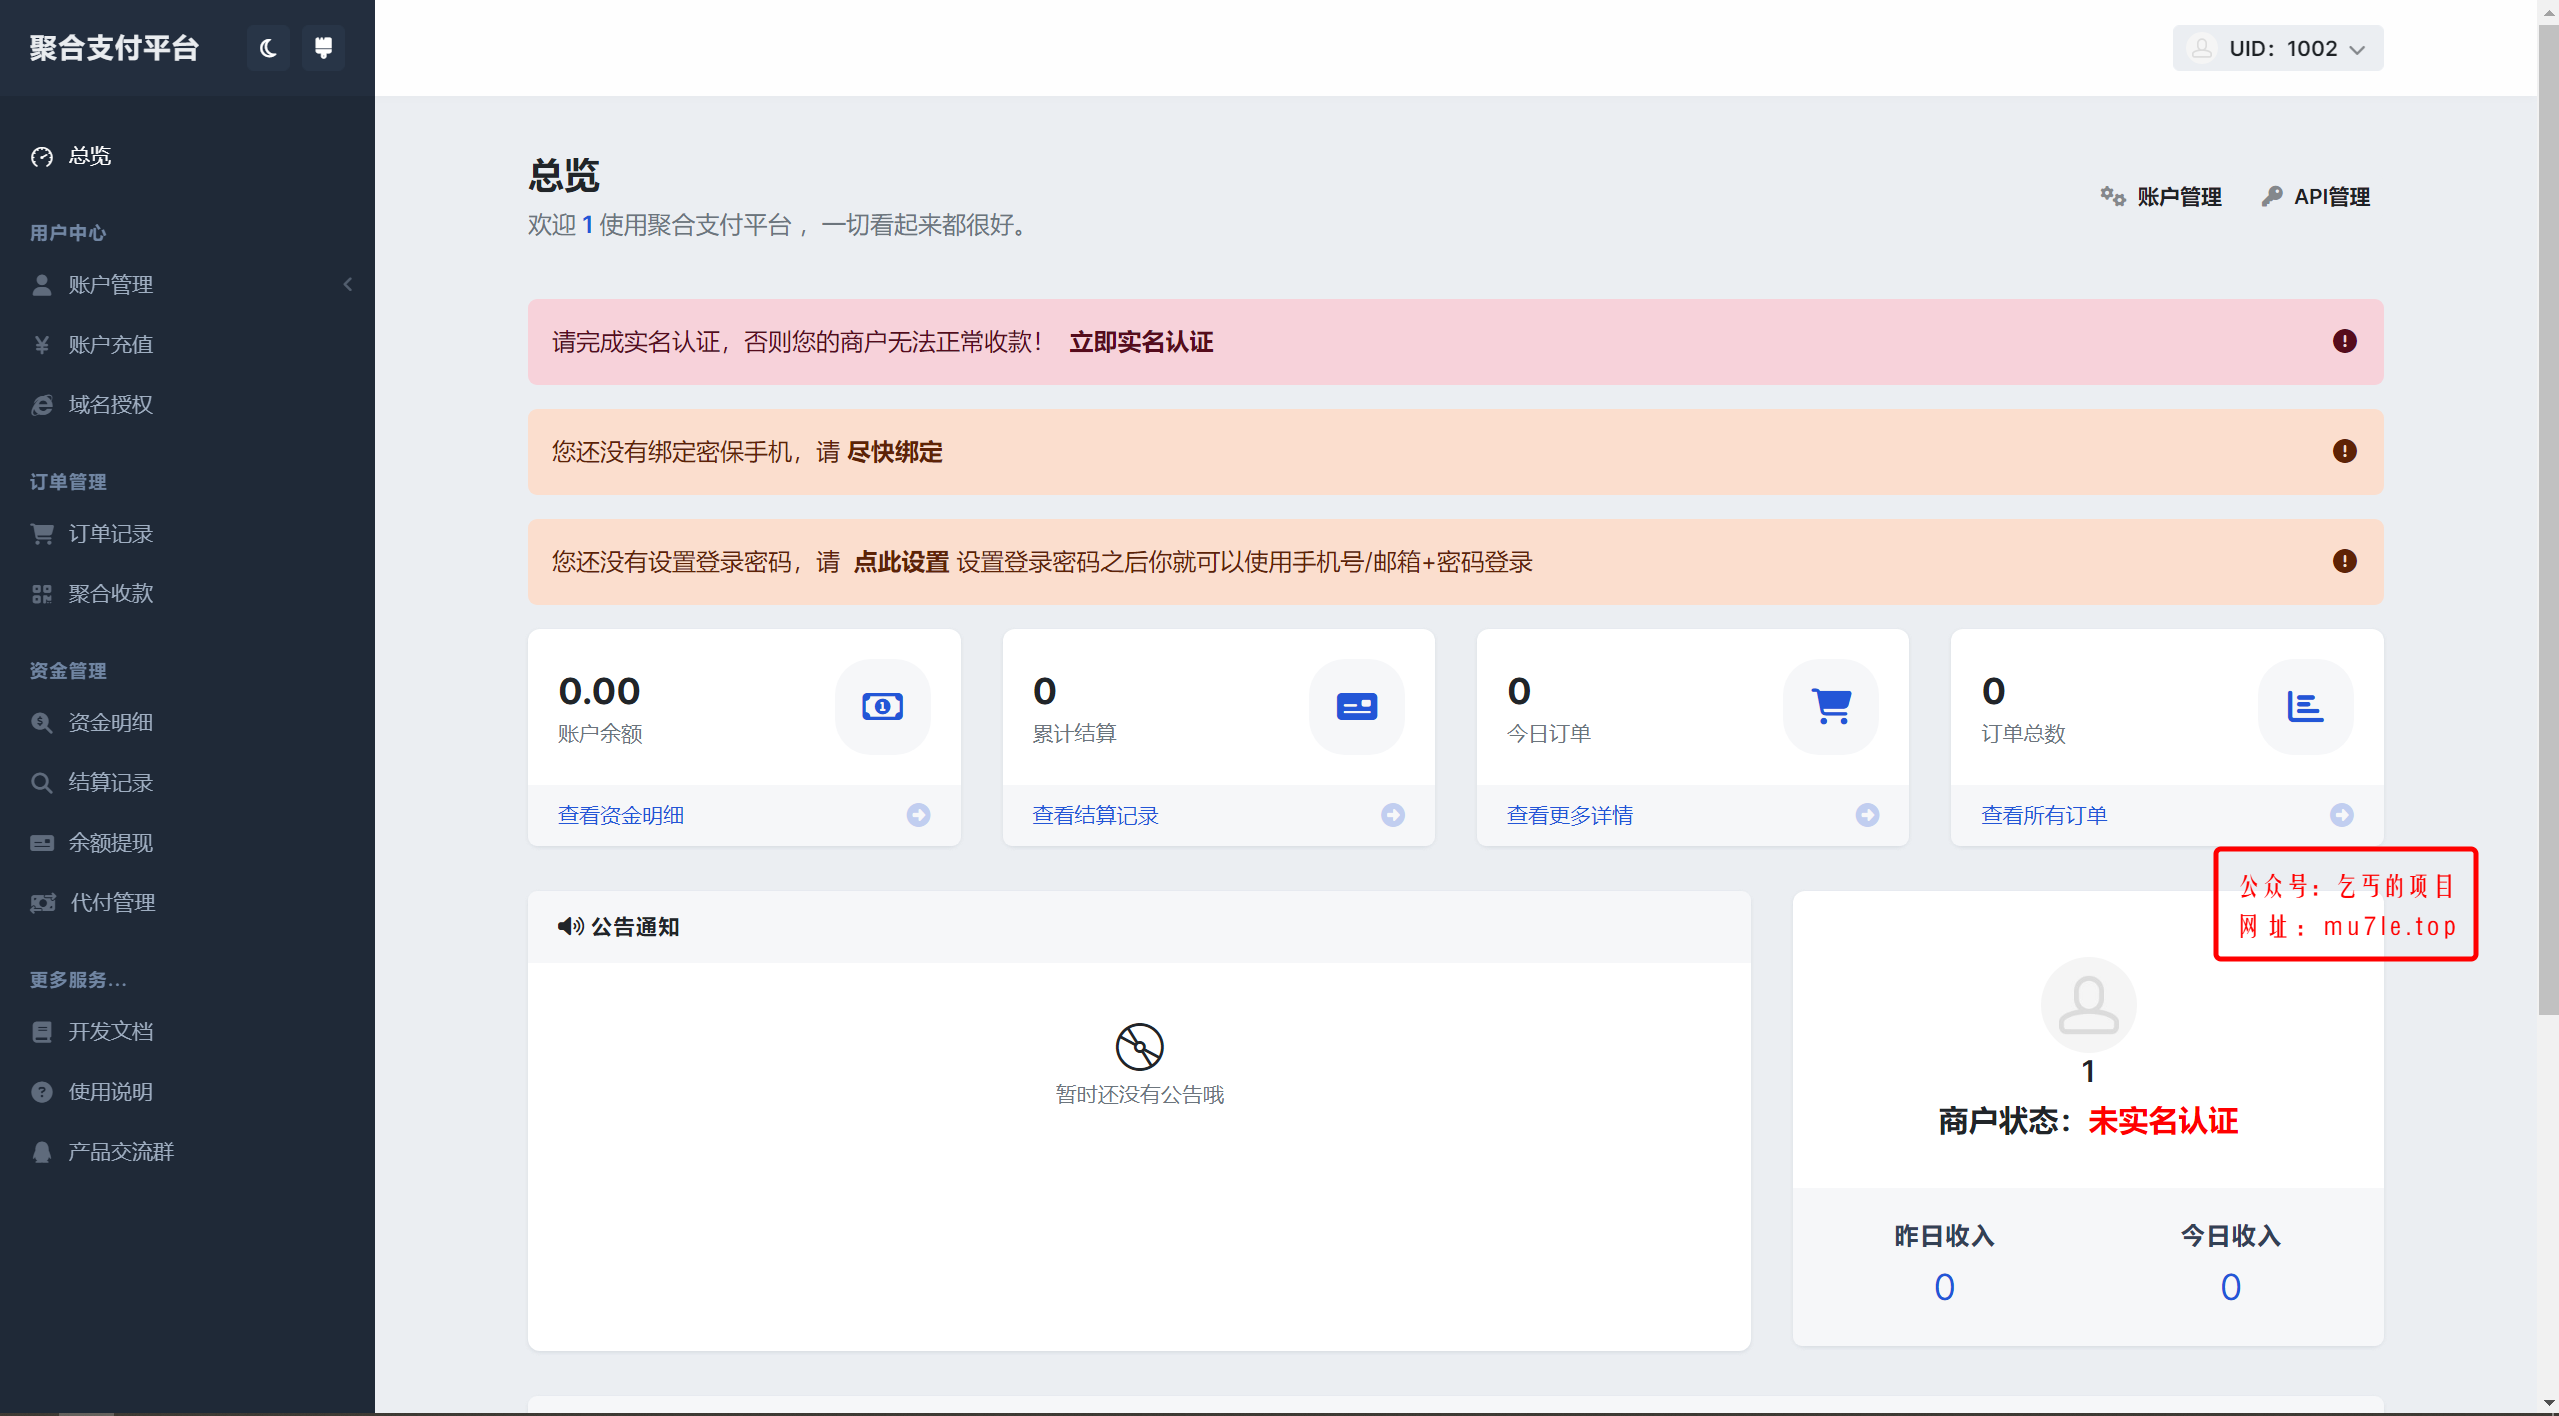The width and height of the screenshot is (2559, 1416).
Task: Click the 总览 dashboard gauge icon
Action: [x=41, y=157]
